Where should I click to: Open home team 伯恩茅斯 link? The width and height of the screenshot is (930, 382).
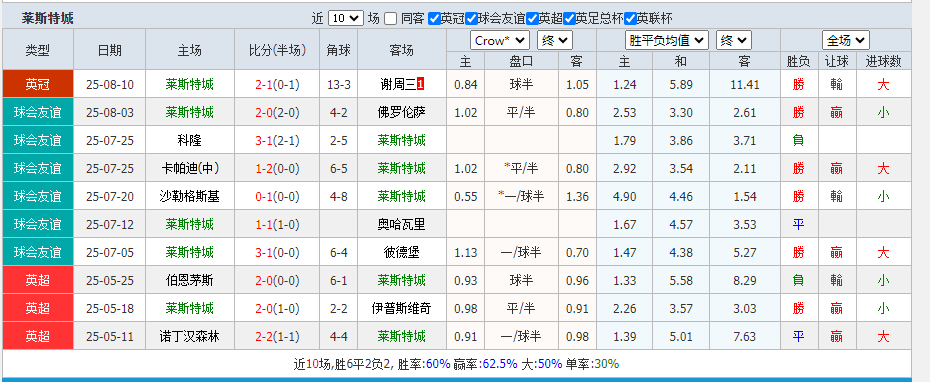189,280
